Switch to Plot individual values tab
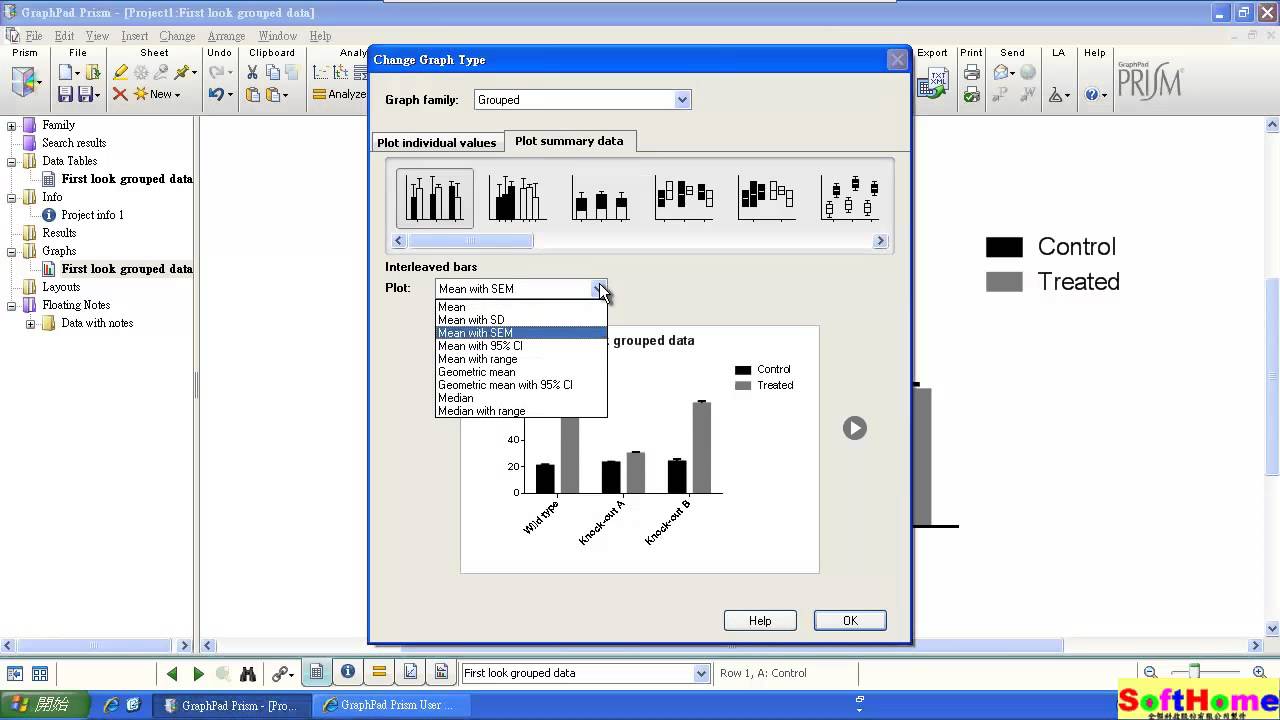Screen dimensions: 1280x720 (x=436, y=143)
